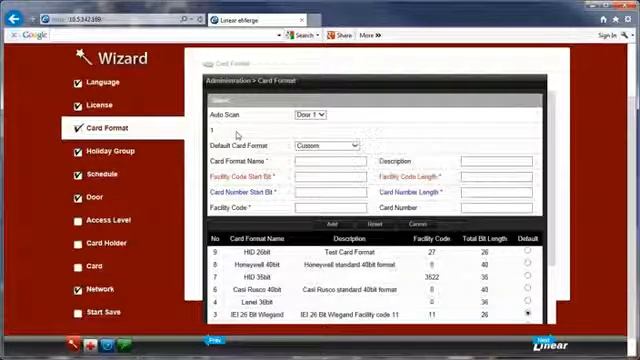This screenshot has height=360, width=640.
Task: Open the Access Level wizard step
Action: pos(109,220)
